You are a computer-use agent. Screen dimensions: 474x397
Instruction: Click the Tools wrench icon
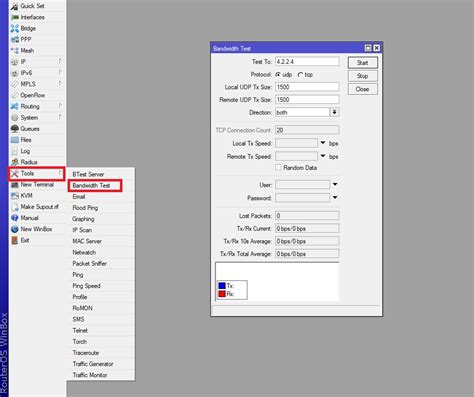(x=15, y=173)
